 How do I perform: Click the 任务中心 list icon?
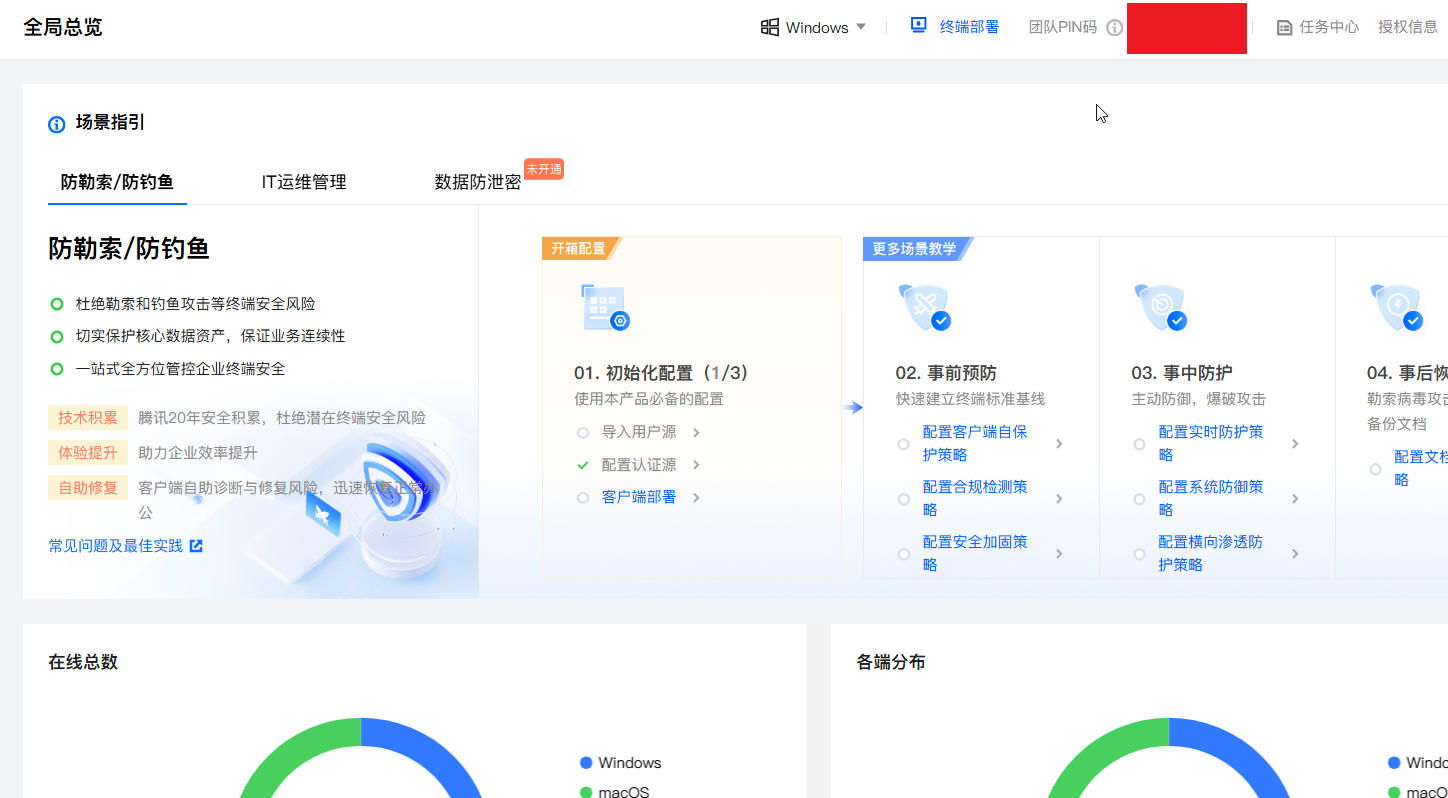click(1285, 28)
